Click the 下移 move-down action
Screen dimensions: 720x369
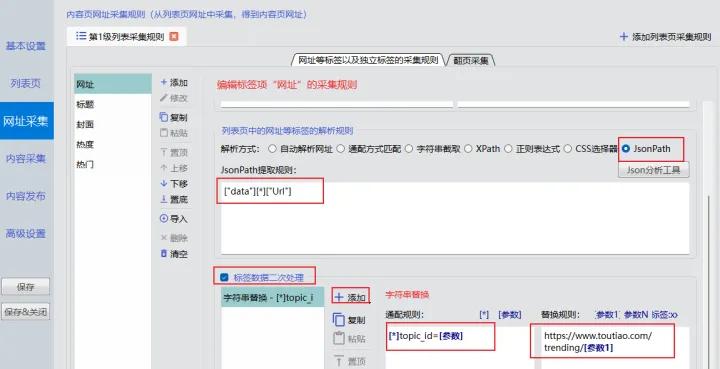pyautogui.click(x=174, y=184)
